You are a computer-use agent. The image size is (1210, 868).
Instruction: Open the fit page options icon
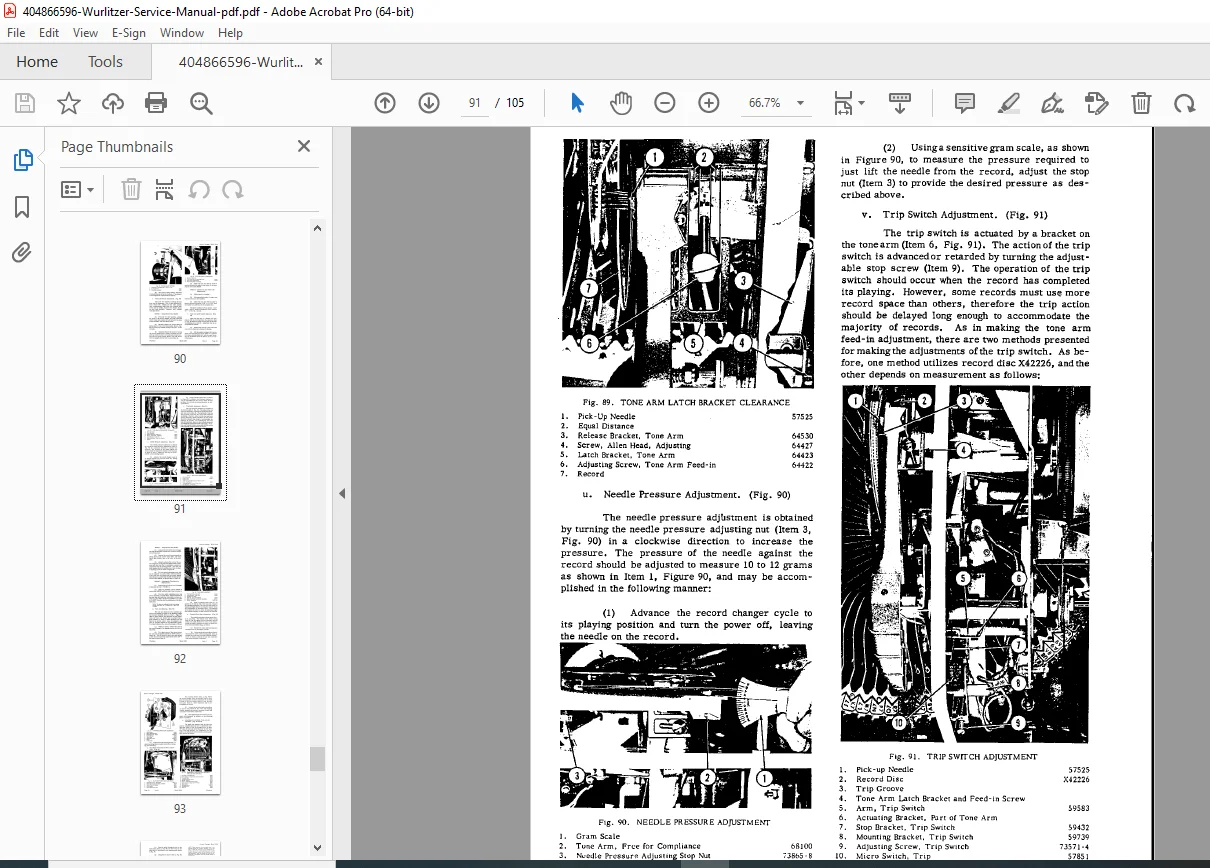pyautogui.click(x=848, y=103)
